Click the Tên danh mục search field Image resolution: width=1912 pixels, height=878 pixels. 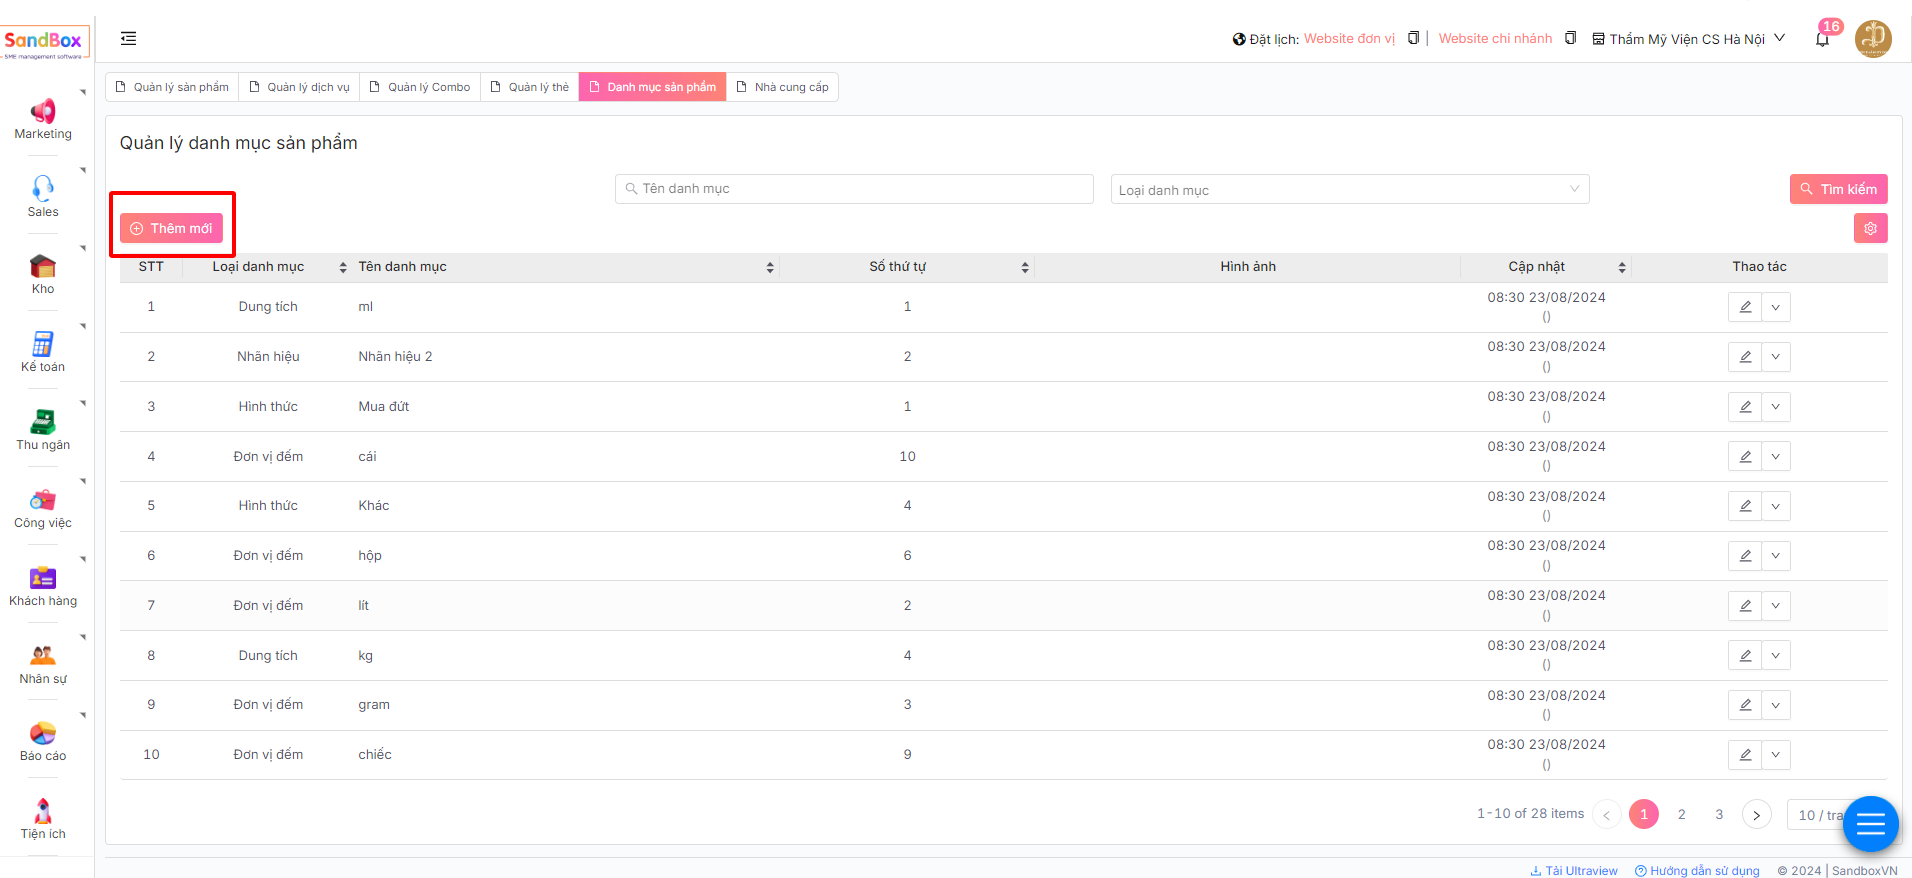pos(854,189)
